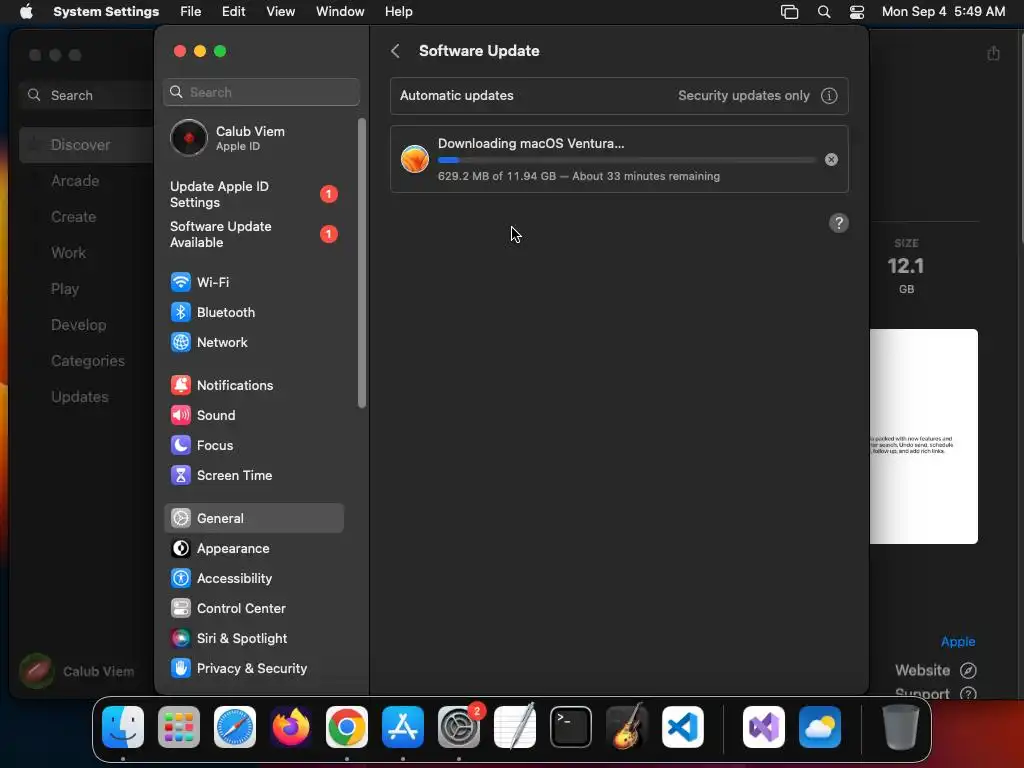Open Siri & Spotlight settings

pos(253,639)
